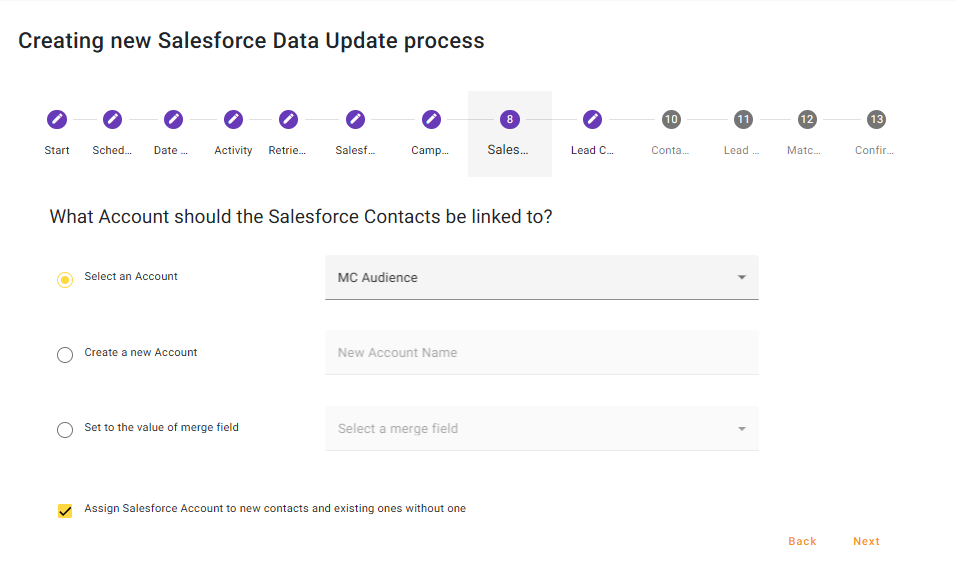Open the step 8 Sales... tab
The width and height of the screenshot is (957, 588).
(510, 132)
